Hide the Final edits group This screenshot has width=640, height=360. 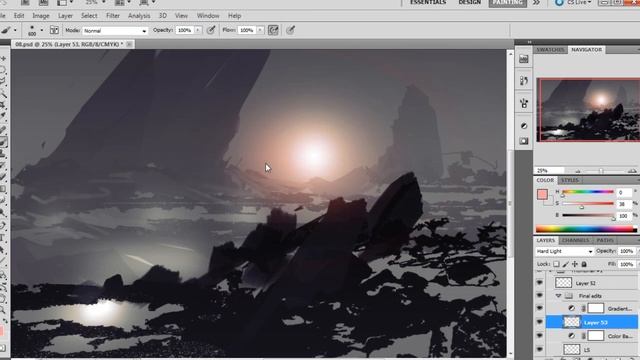click(x=540, y=296)
